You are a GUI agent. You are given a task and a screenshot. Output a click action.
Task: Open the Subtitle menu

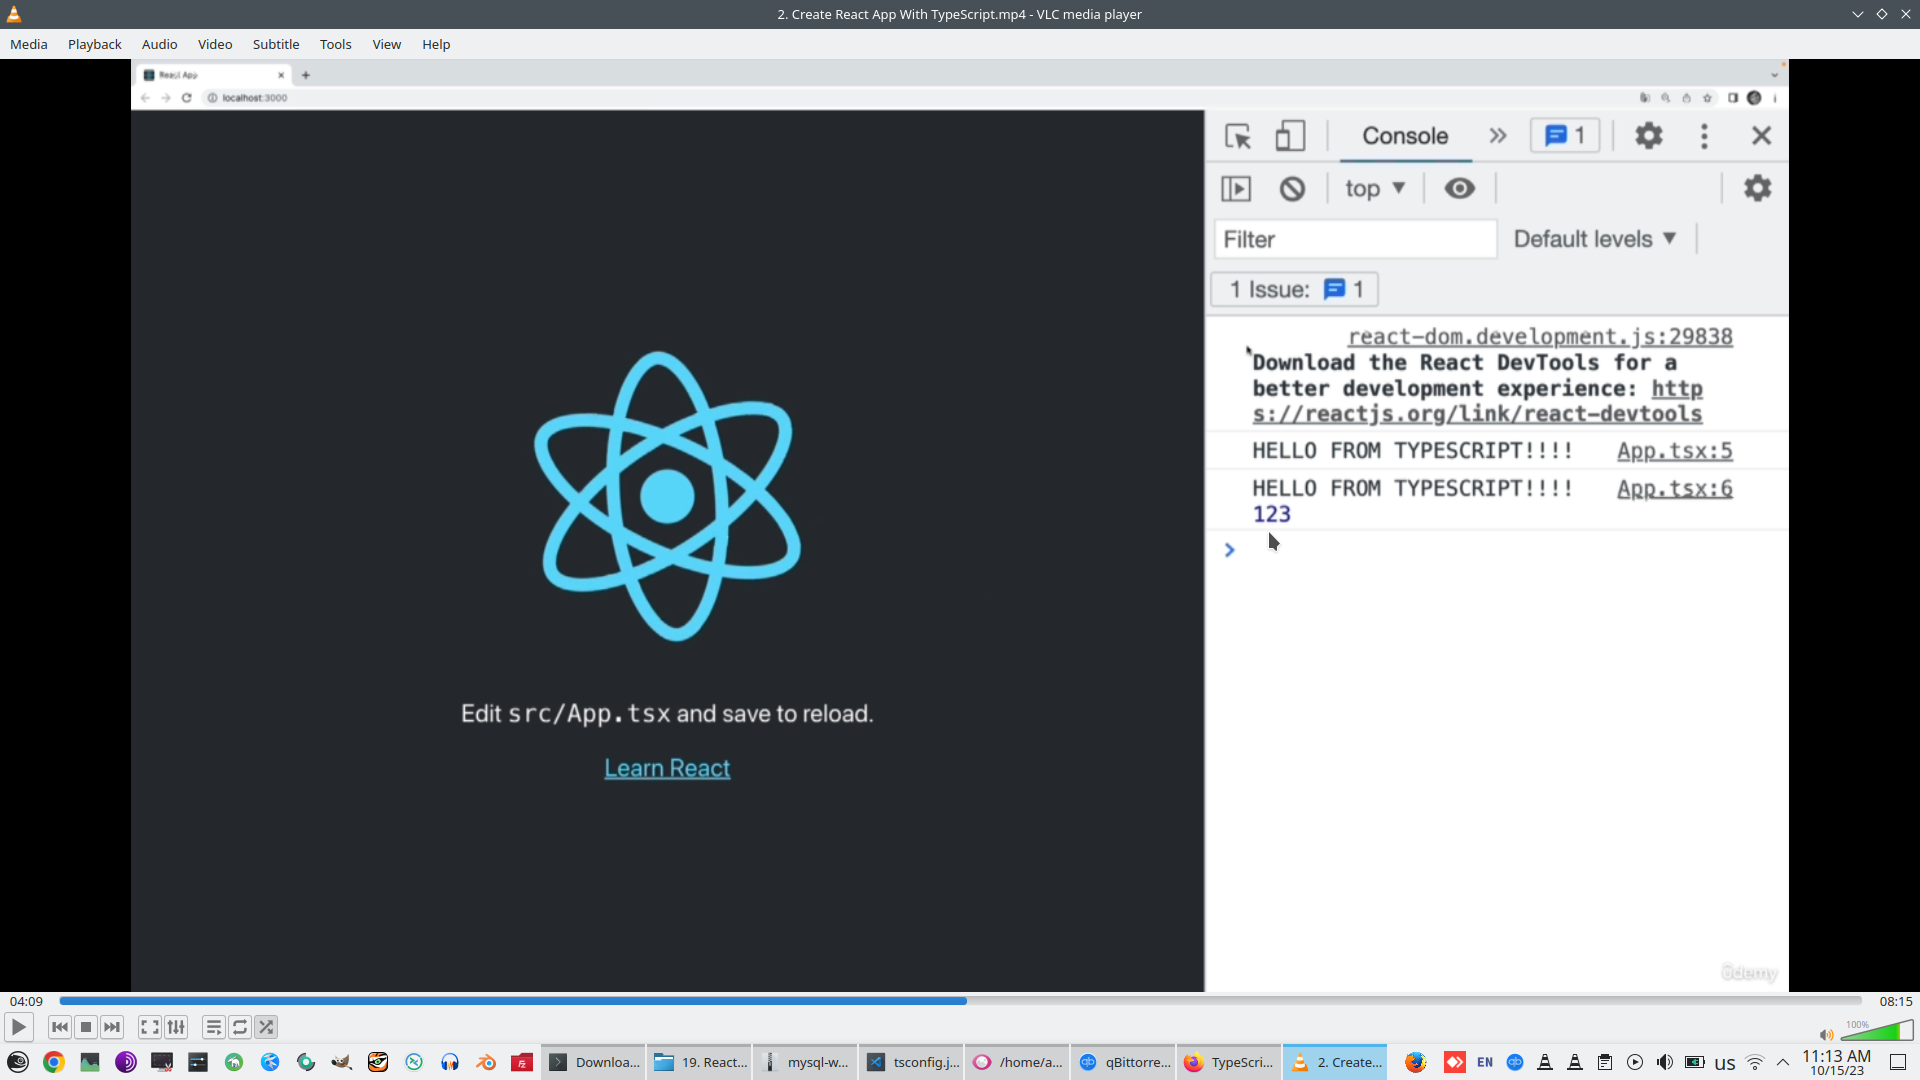coord(275,44)
